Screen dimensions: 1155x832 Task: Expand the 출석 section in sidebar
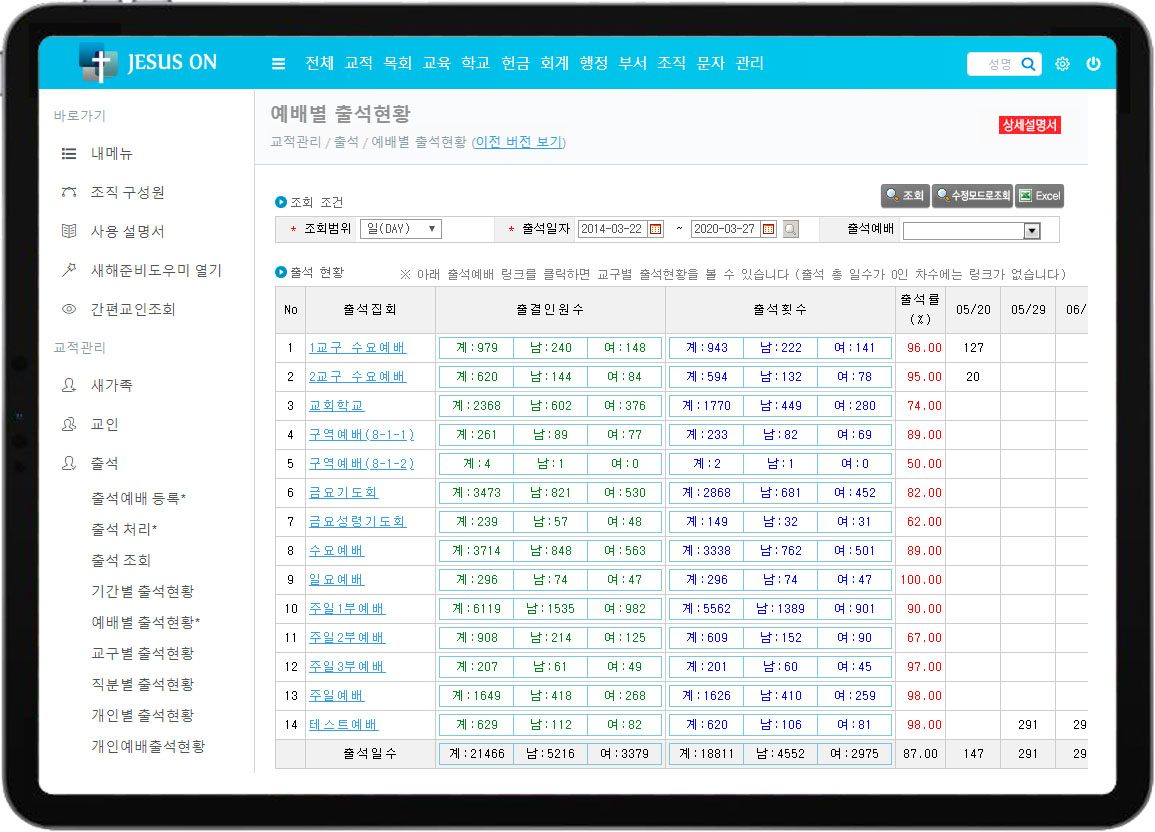point(104,464)
